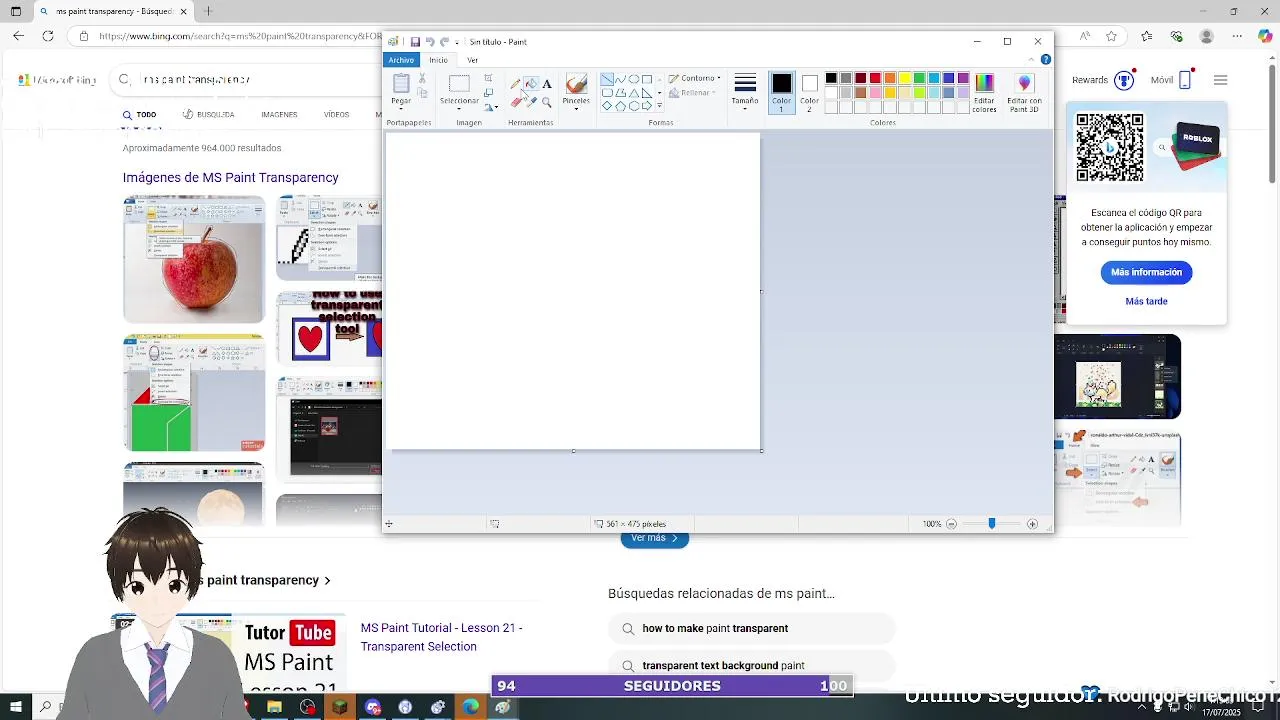Click Save icon in Paint title bar

(x=415, y=42)
